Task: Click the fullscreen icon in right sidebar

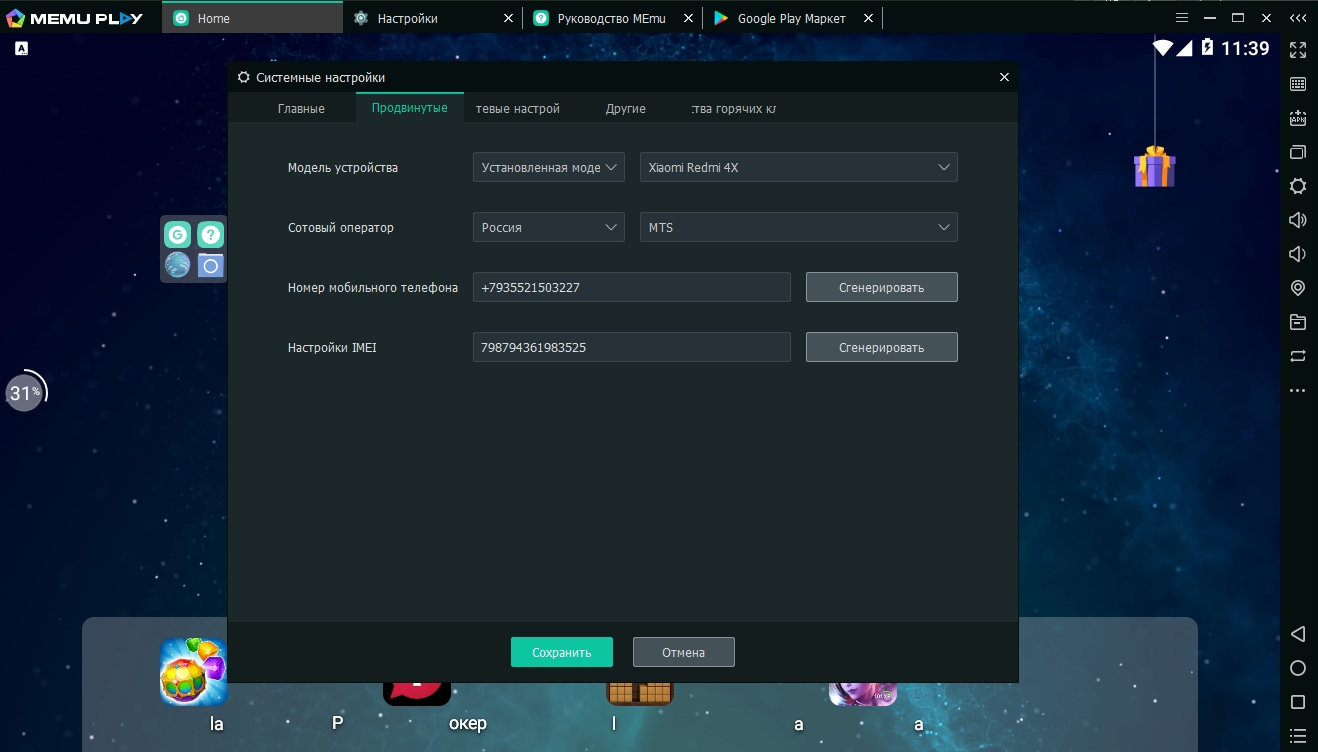Action: [x=1298, y=50]
